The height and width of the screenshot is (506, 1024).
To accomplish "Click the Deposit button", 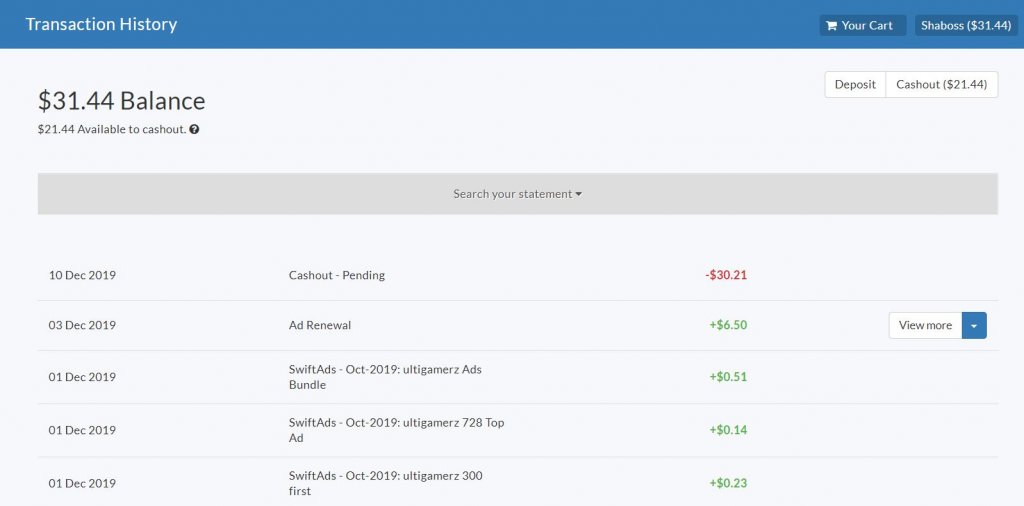I will (x=855, y=85).
